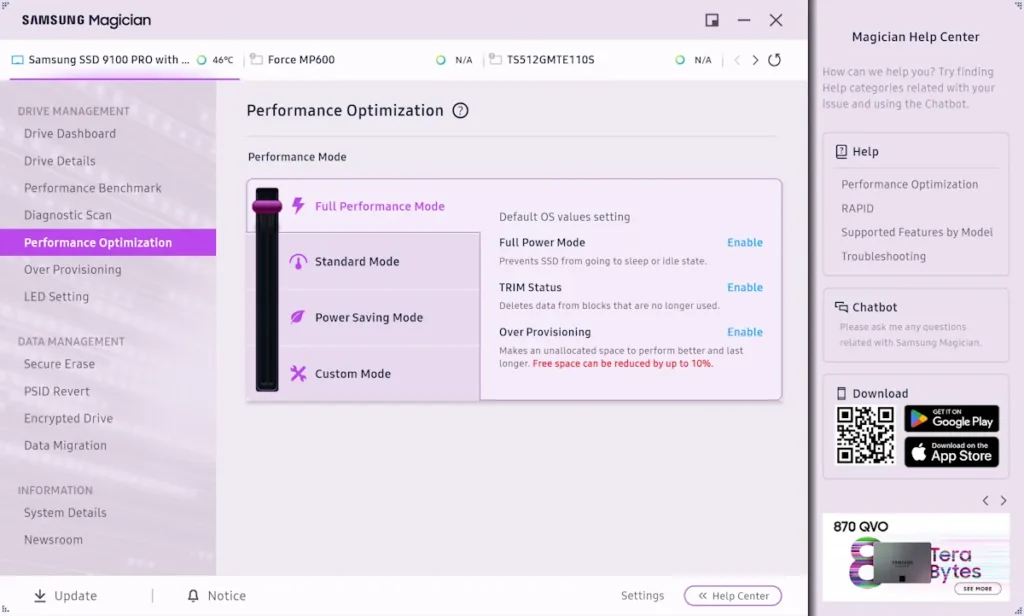Image resolution: width=1024 pixels, height=616 pixels.
Task: Show previous ad banner with left chevron
Action: pos(985,500)
